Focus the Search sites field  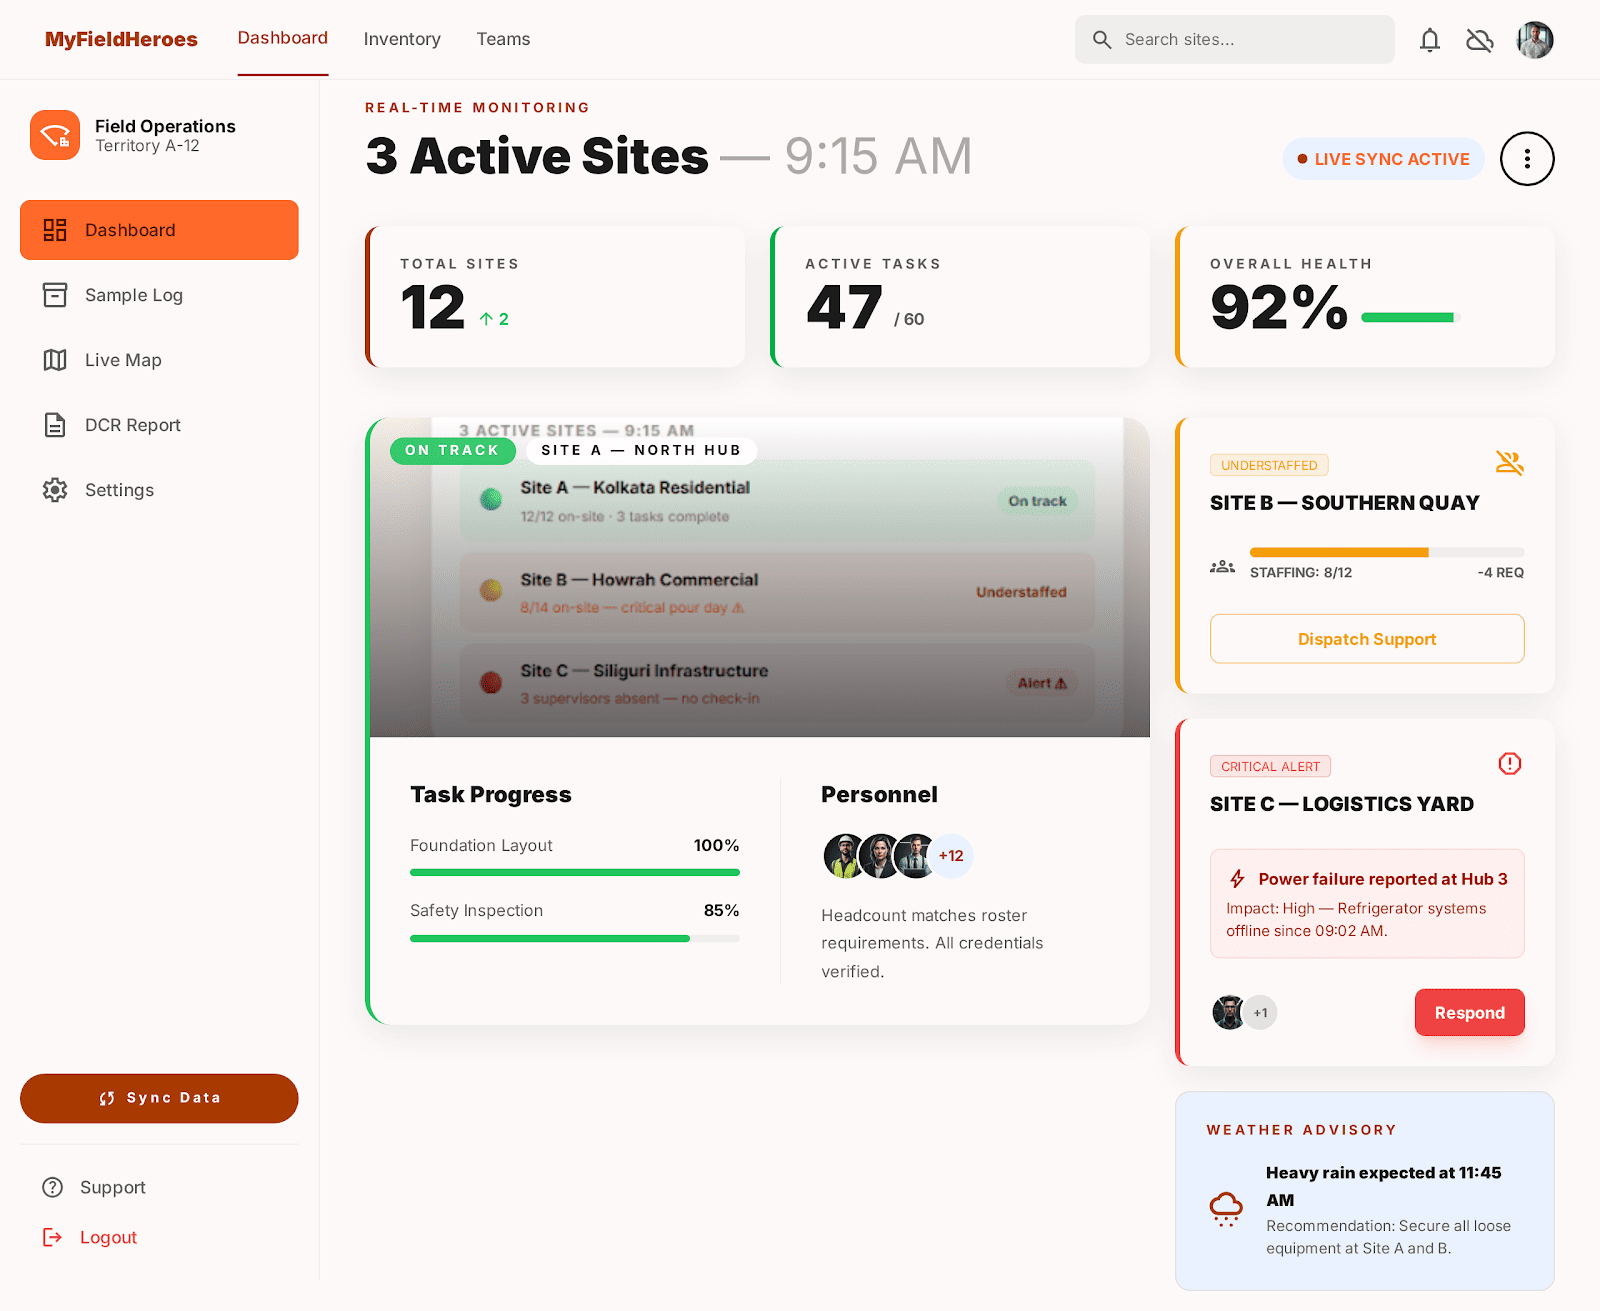1235,40
